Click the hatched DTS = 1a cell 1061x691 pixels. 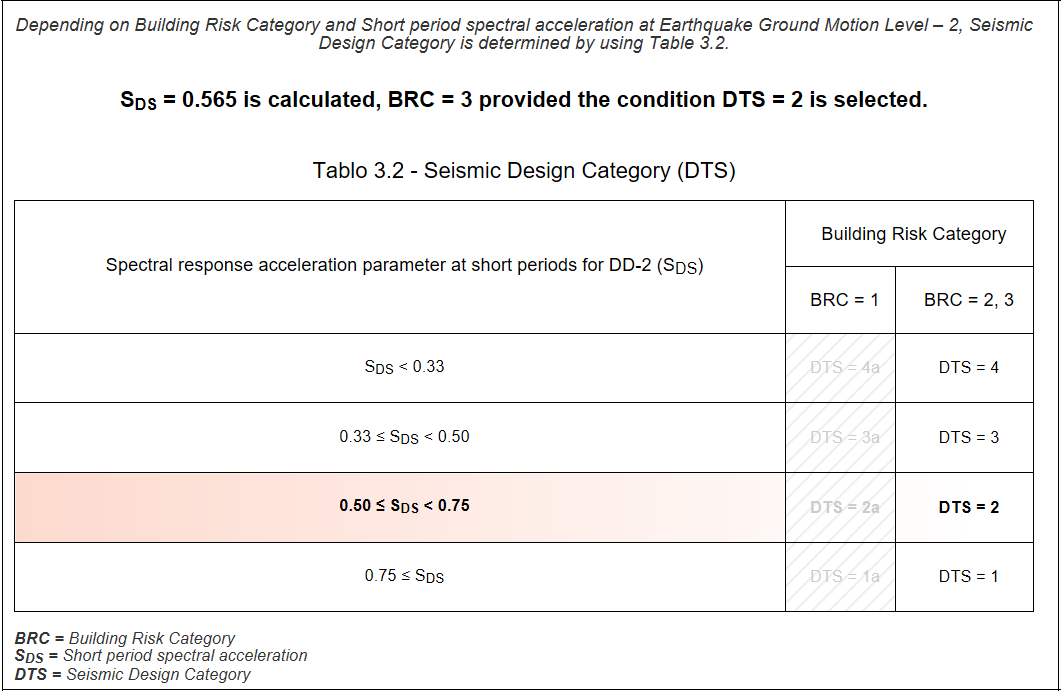click(839, 576)
